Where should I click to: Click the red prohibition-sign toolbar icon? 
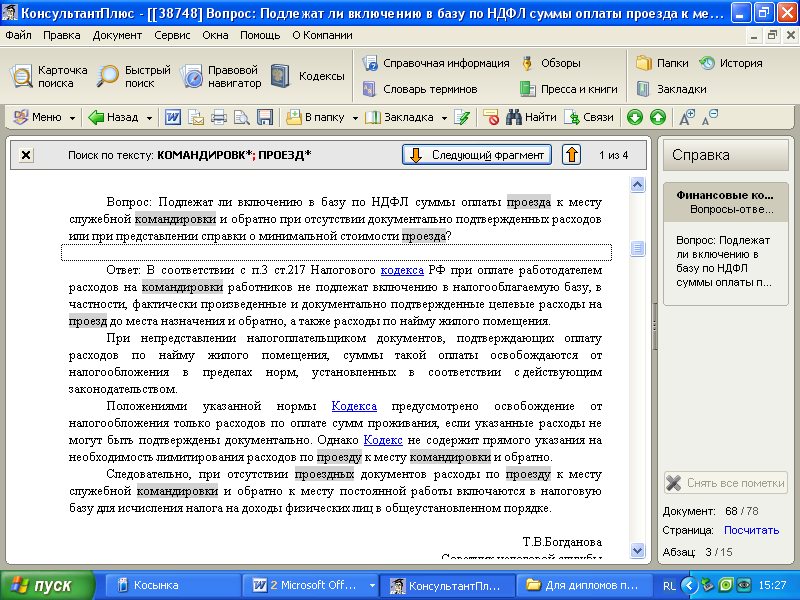click(491, 117)
